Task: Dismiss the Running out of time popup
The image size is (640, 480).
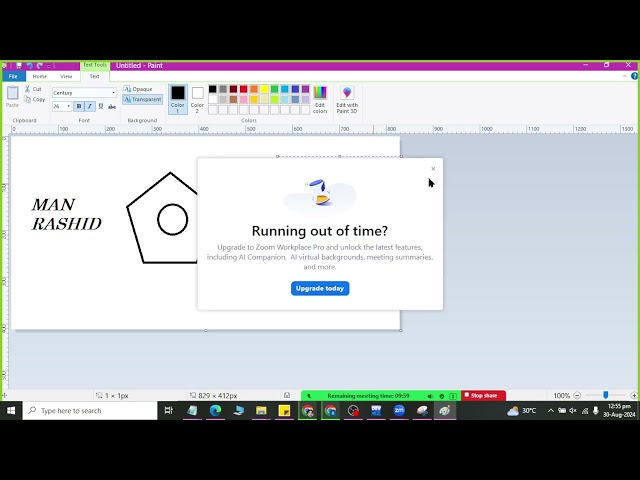Action: (x=433, y=168)
